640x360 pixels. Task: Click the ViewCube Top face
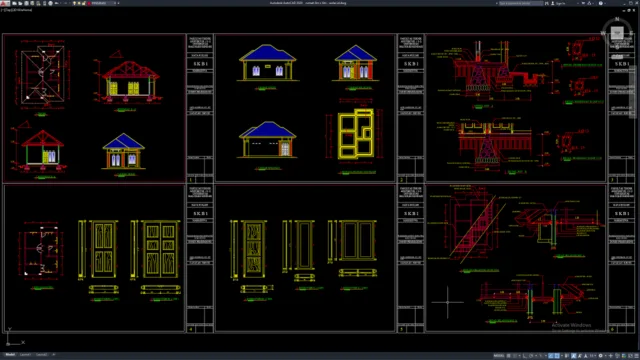[x=617, y=32]
